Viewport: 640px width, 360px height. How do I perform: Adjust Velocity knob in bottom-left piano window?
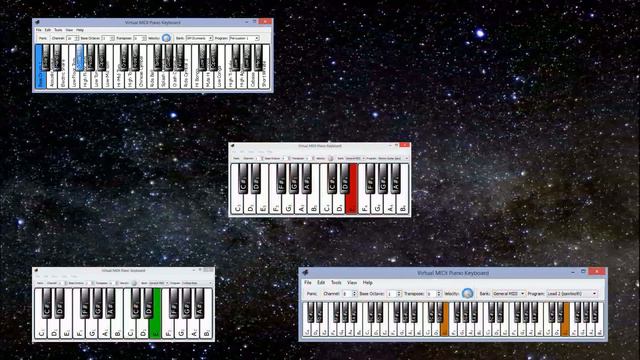point(134,283)
